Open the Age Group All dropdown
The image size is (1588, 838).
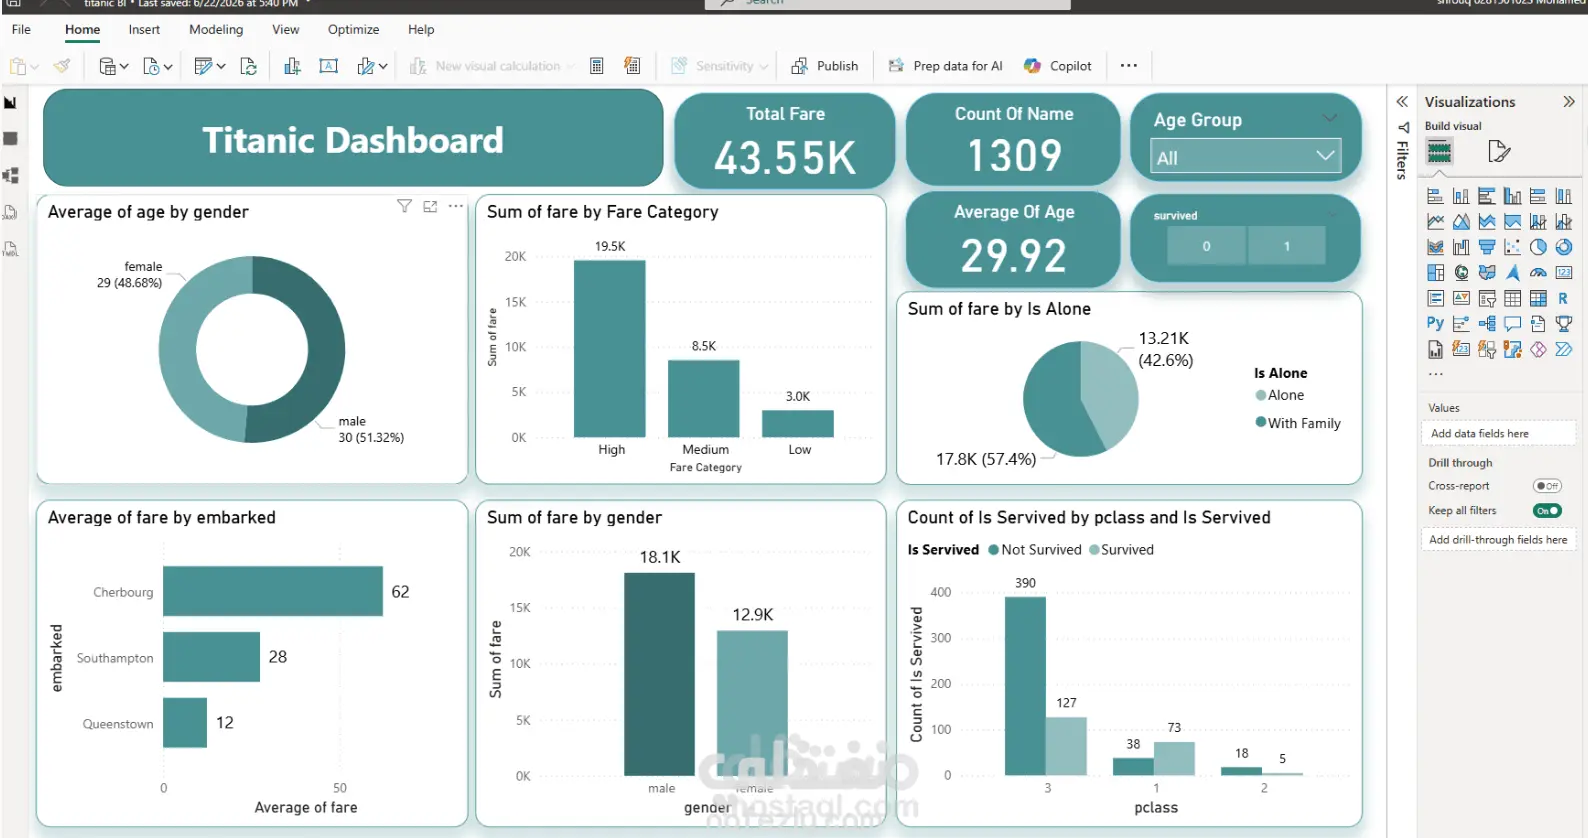[x=1244, y=157]
